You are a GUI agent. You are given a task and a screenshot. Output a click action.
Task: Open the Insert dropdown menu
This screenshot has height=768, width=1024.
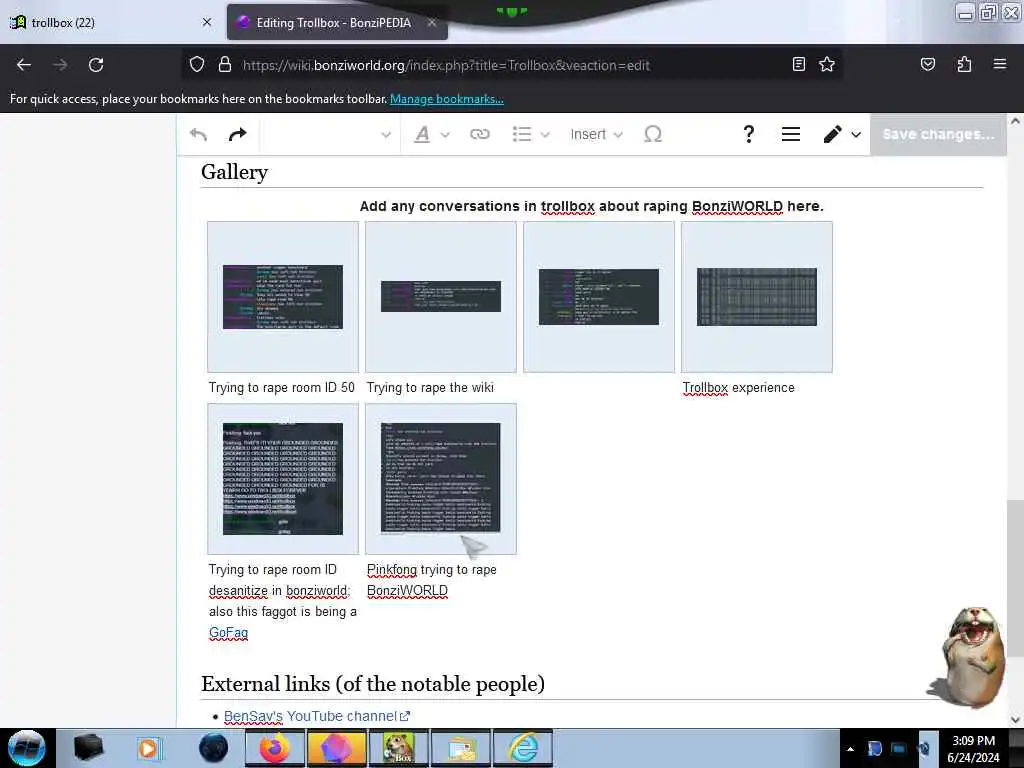596,135
